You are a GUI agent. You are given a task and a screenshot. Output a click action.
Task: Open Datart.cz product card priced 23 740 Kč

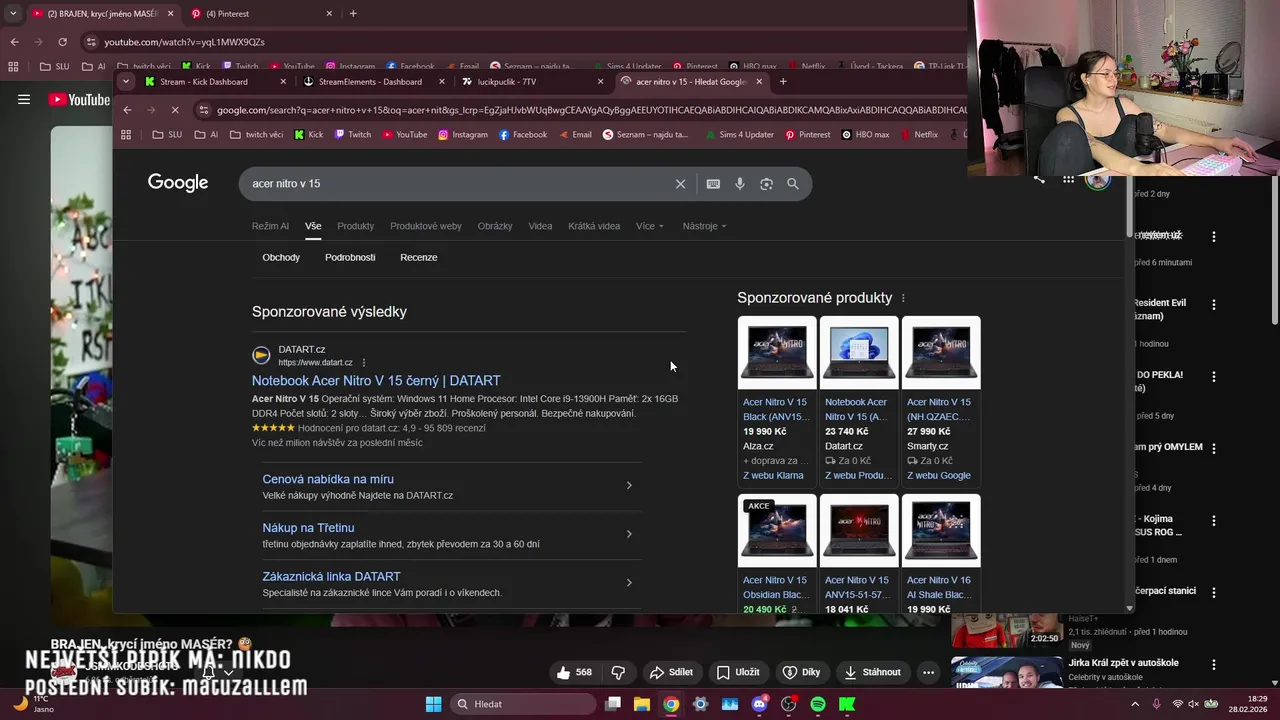point(859,401)
